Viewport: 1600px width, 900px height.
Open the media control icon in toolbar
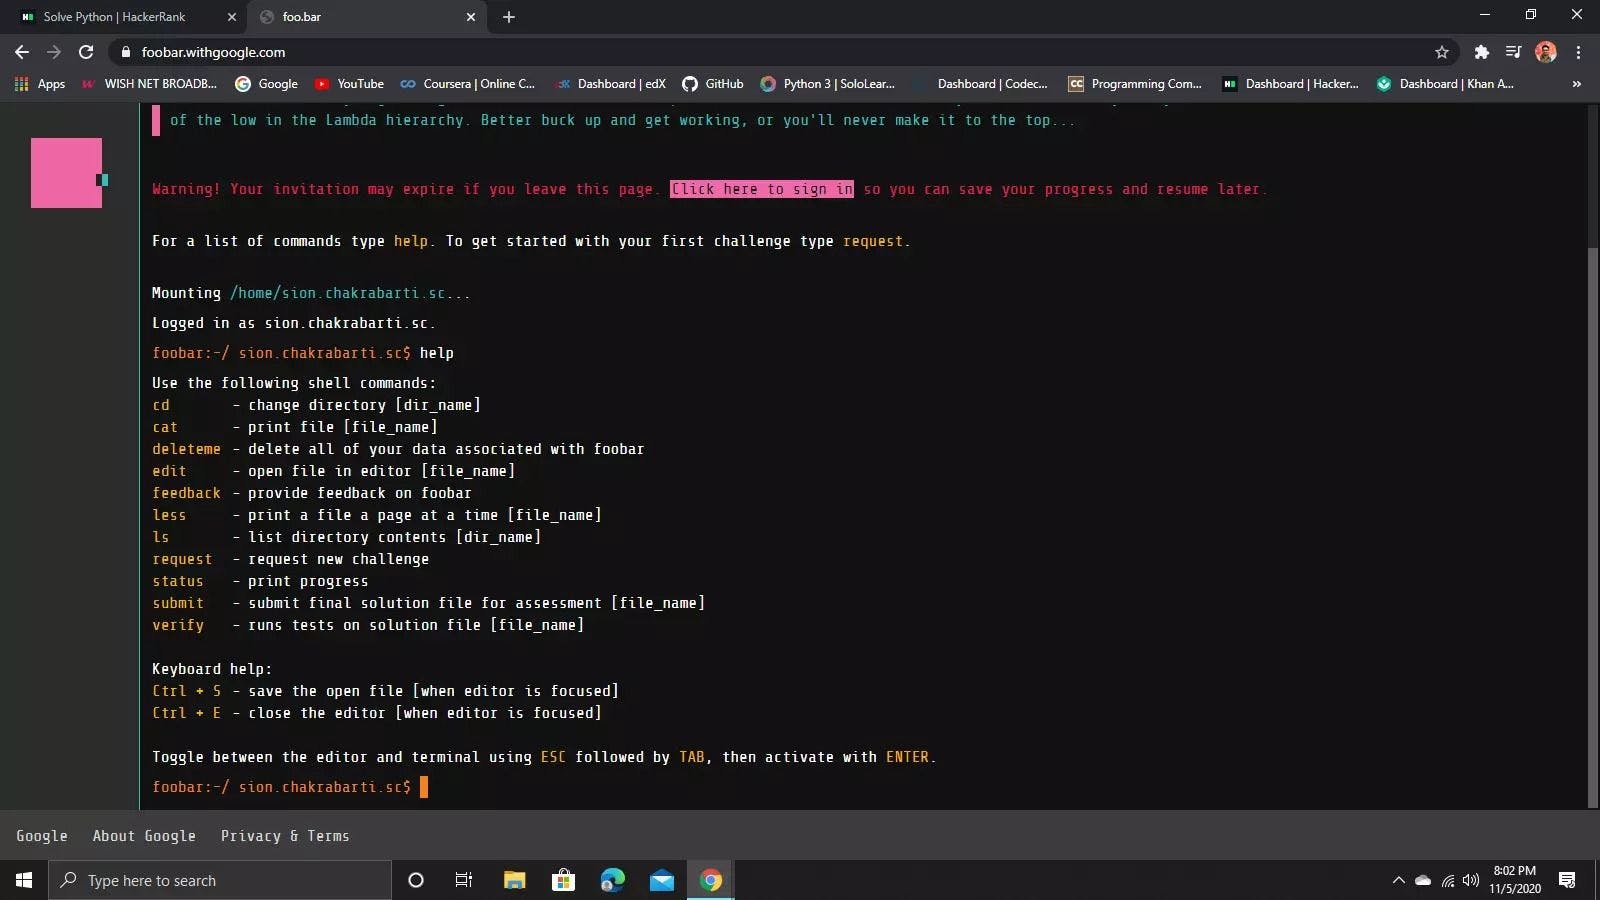tap(1513, 52)
